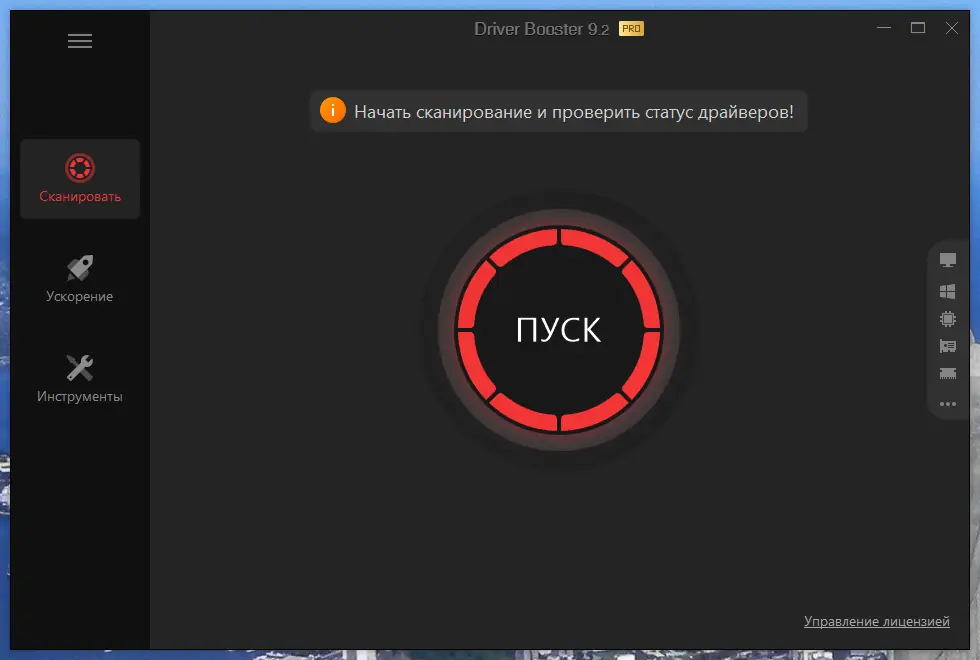
Task: Click the monitor info icon on the right
Action: click(x=946, y=258)
